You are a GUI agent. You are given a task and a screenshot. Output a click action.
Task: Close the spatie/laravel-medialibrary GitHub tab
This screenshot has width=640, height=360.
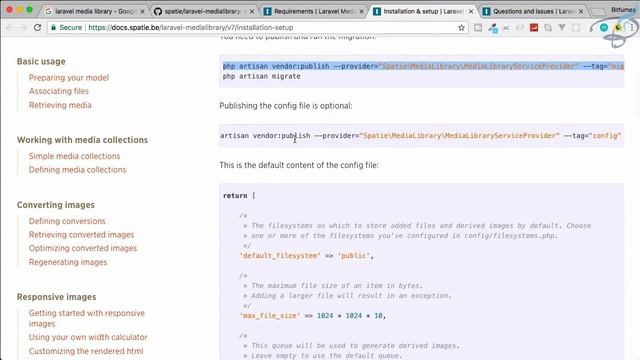coord(252,11)
